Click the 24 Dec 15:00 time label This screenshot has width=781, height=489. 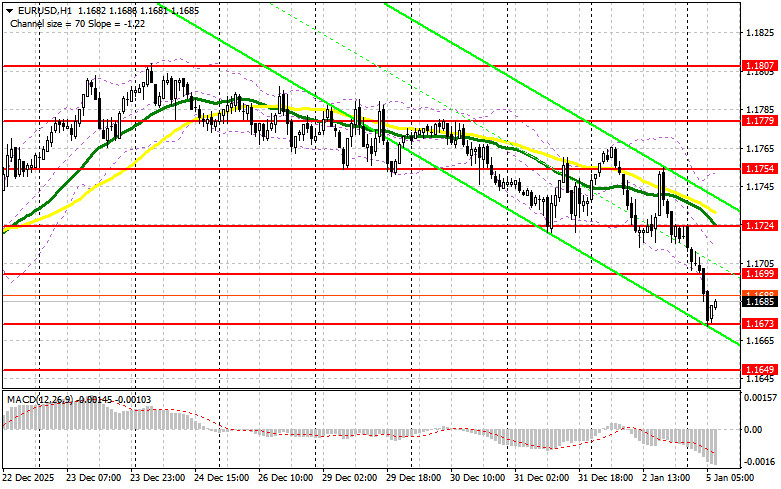pyautogui.click(x=221, y=479)
